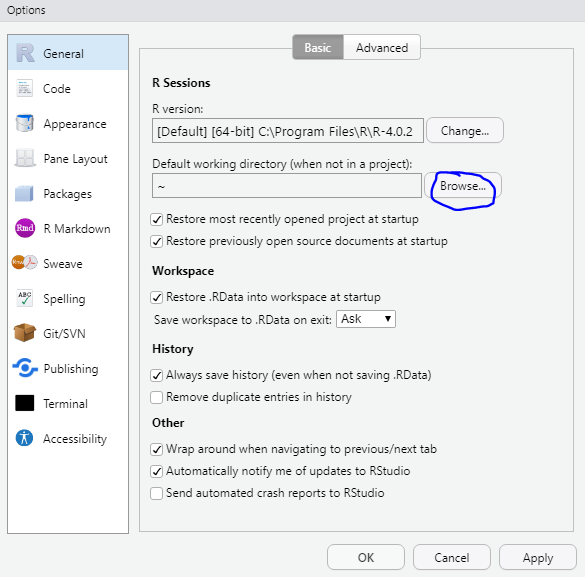Go to the Appearance settings label
The width and height of the screenshot is (585, 577).
[x=75, y=124]
